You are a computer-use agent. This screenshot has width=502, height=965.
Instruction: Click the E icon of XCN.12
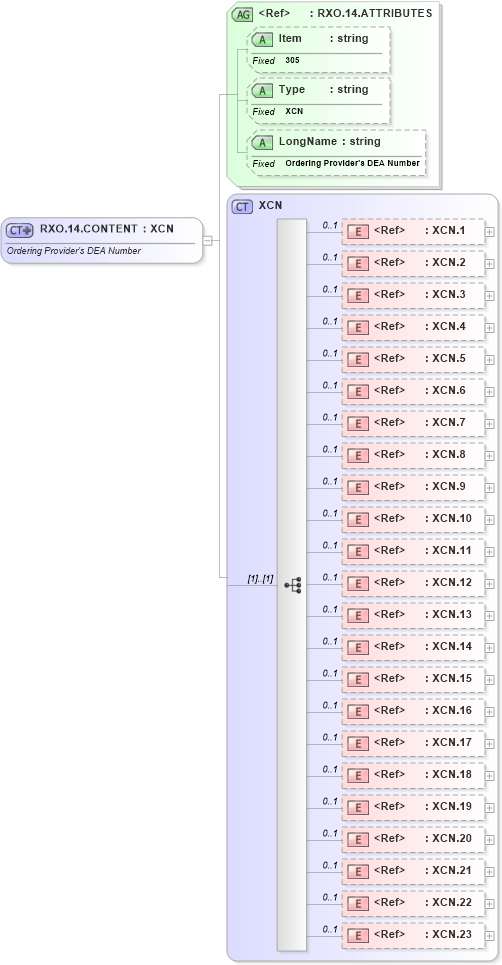358,584
